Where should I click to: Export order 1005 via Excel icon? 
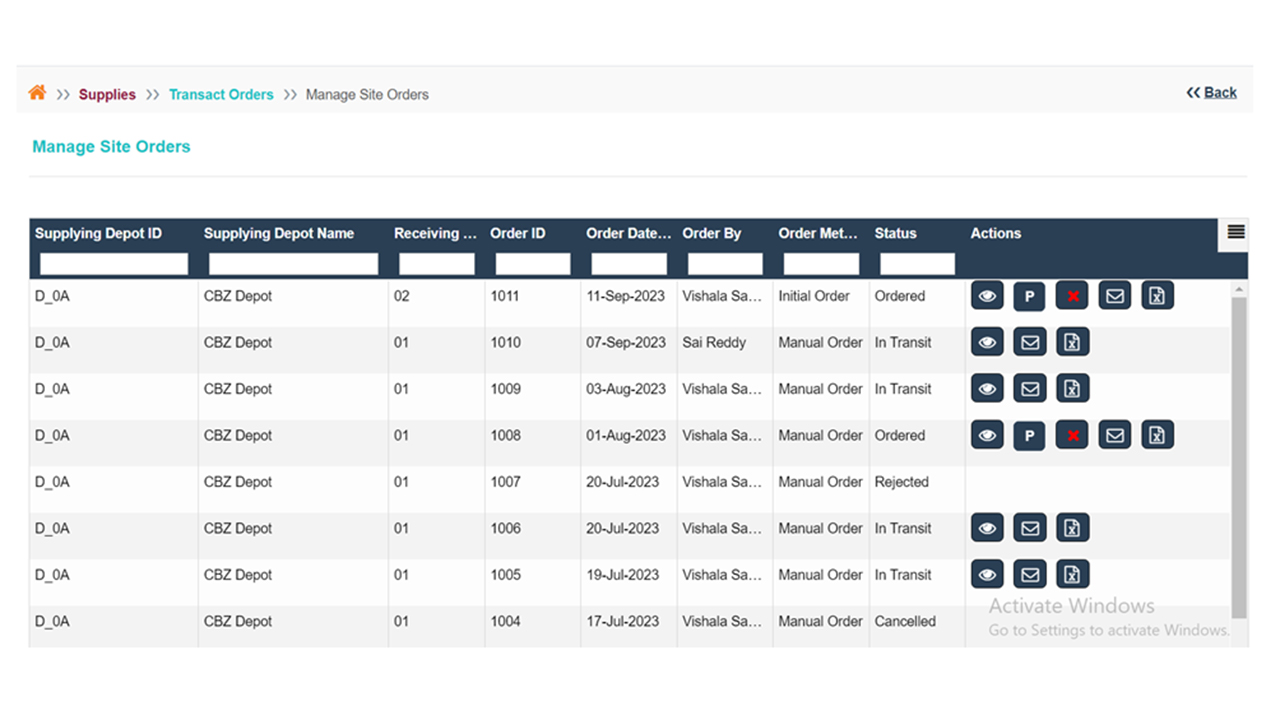tap(1072, 574)
